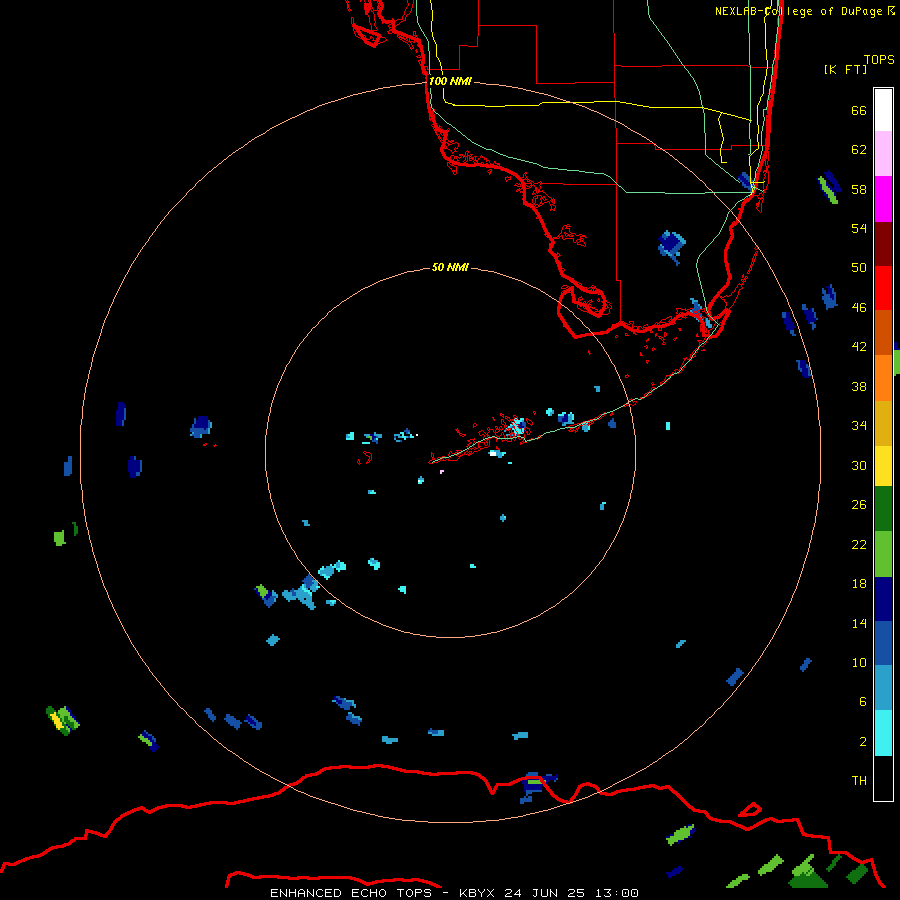
Task: Pick the 26 legend value
Action: click(x=859, y=505)
